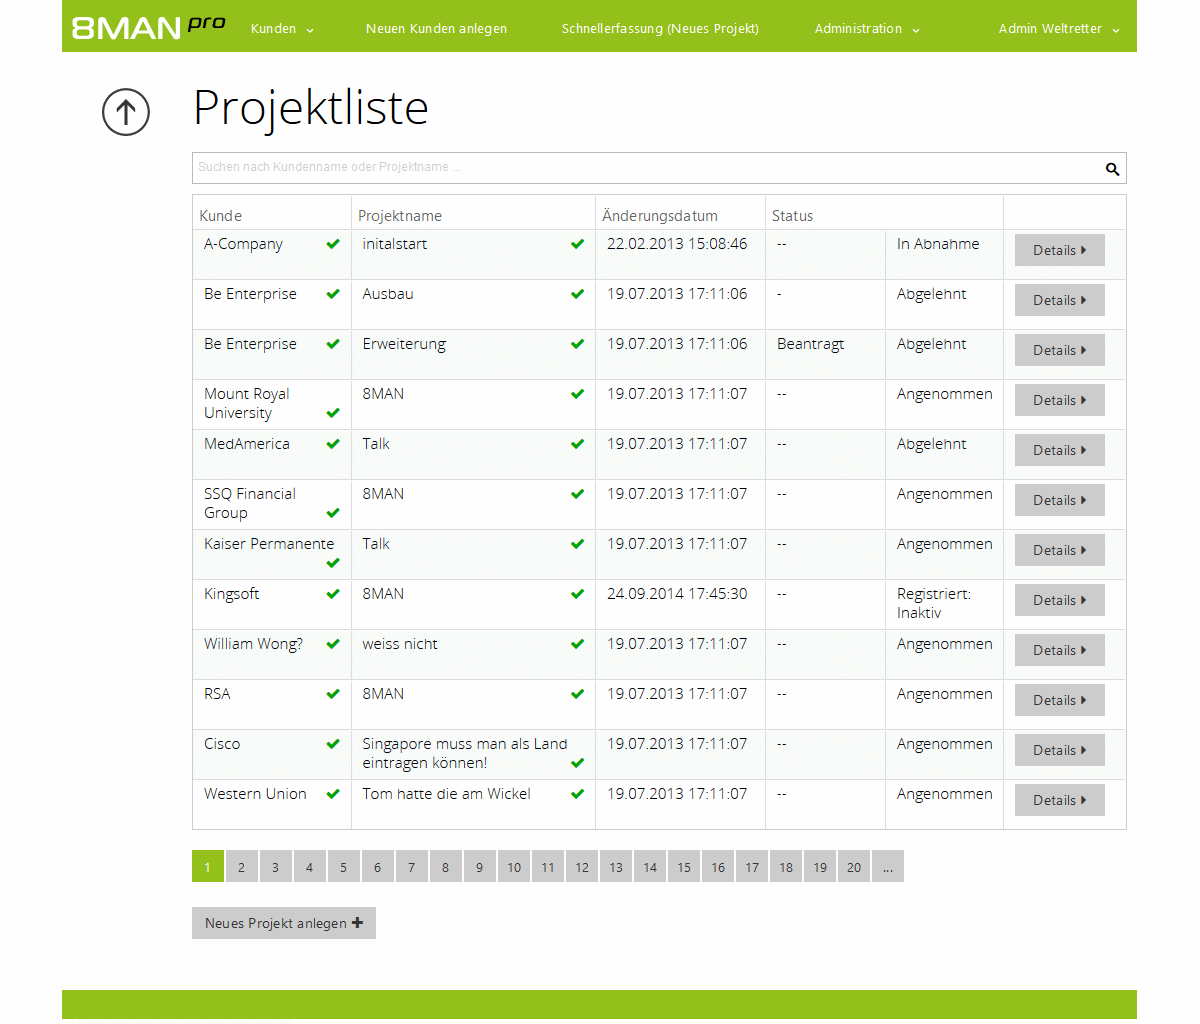The width and height of the screenshot is (1200, 1024).
Task: Go to page 2 of the project list
Action: pyautogui.click(x=241, y=866)
